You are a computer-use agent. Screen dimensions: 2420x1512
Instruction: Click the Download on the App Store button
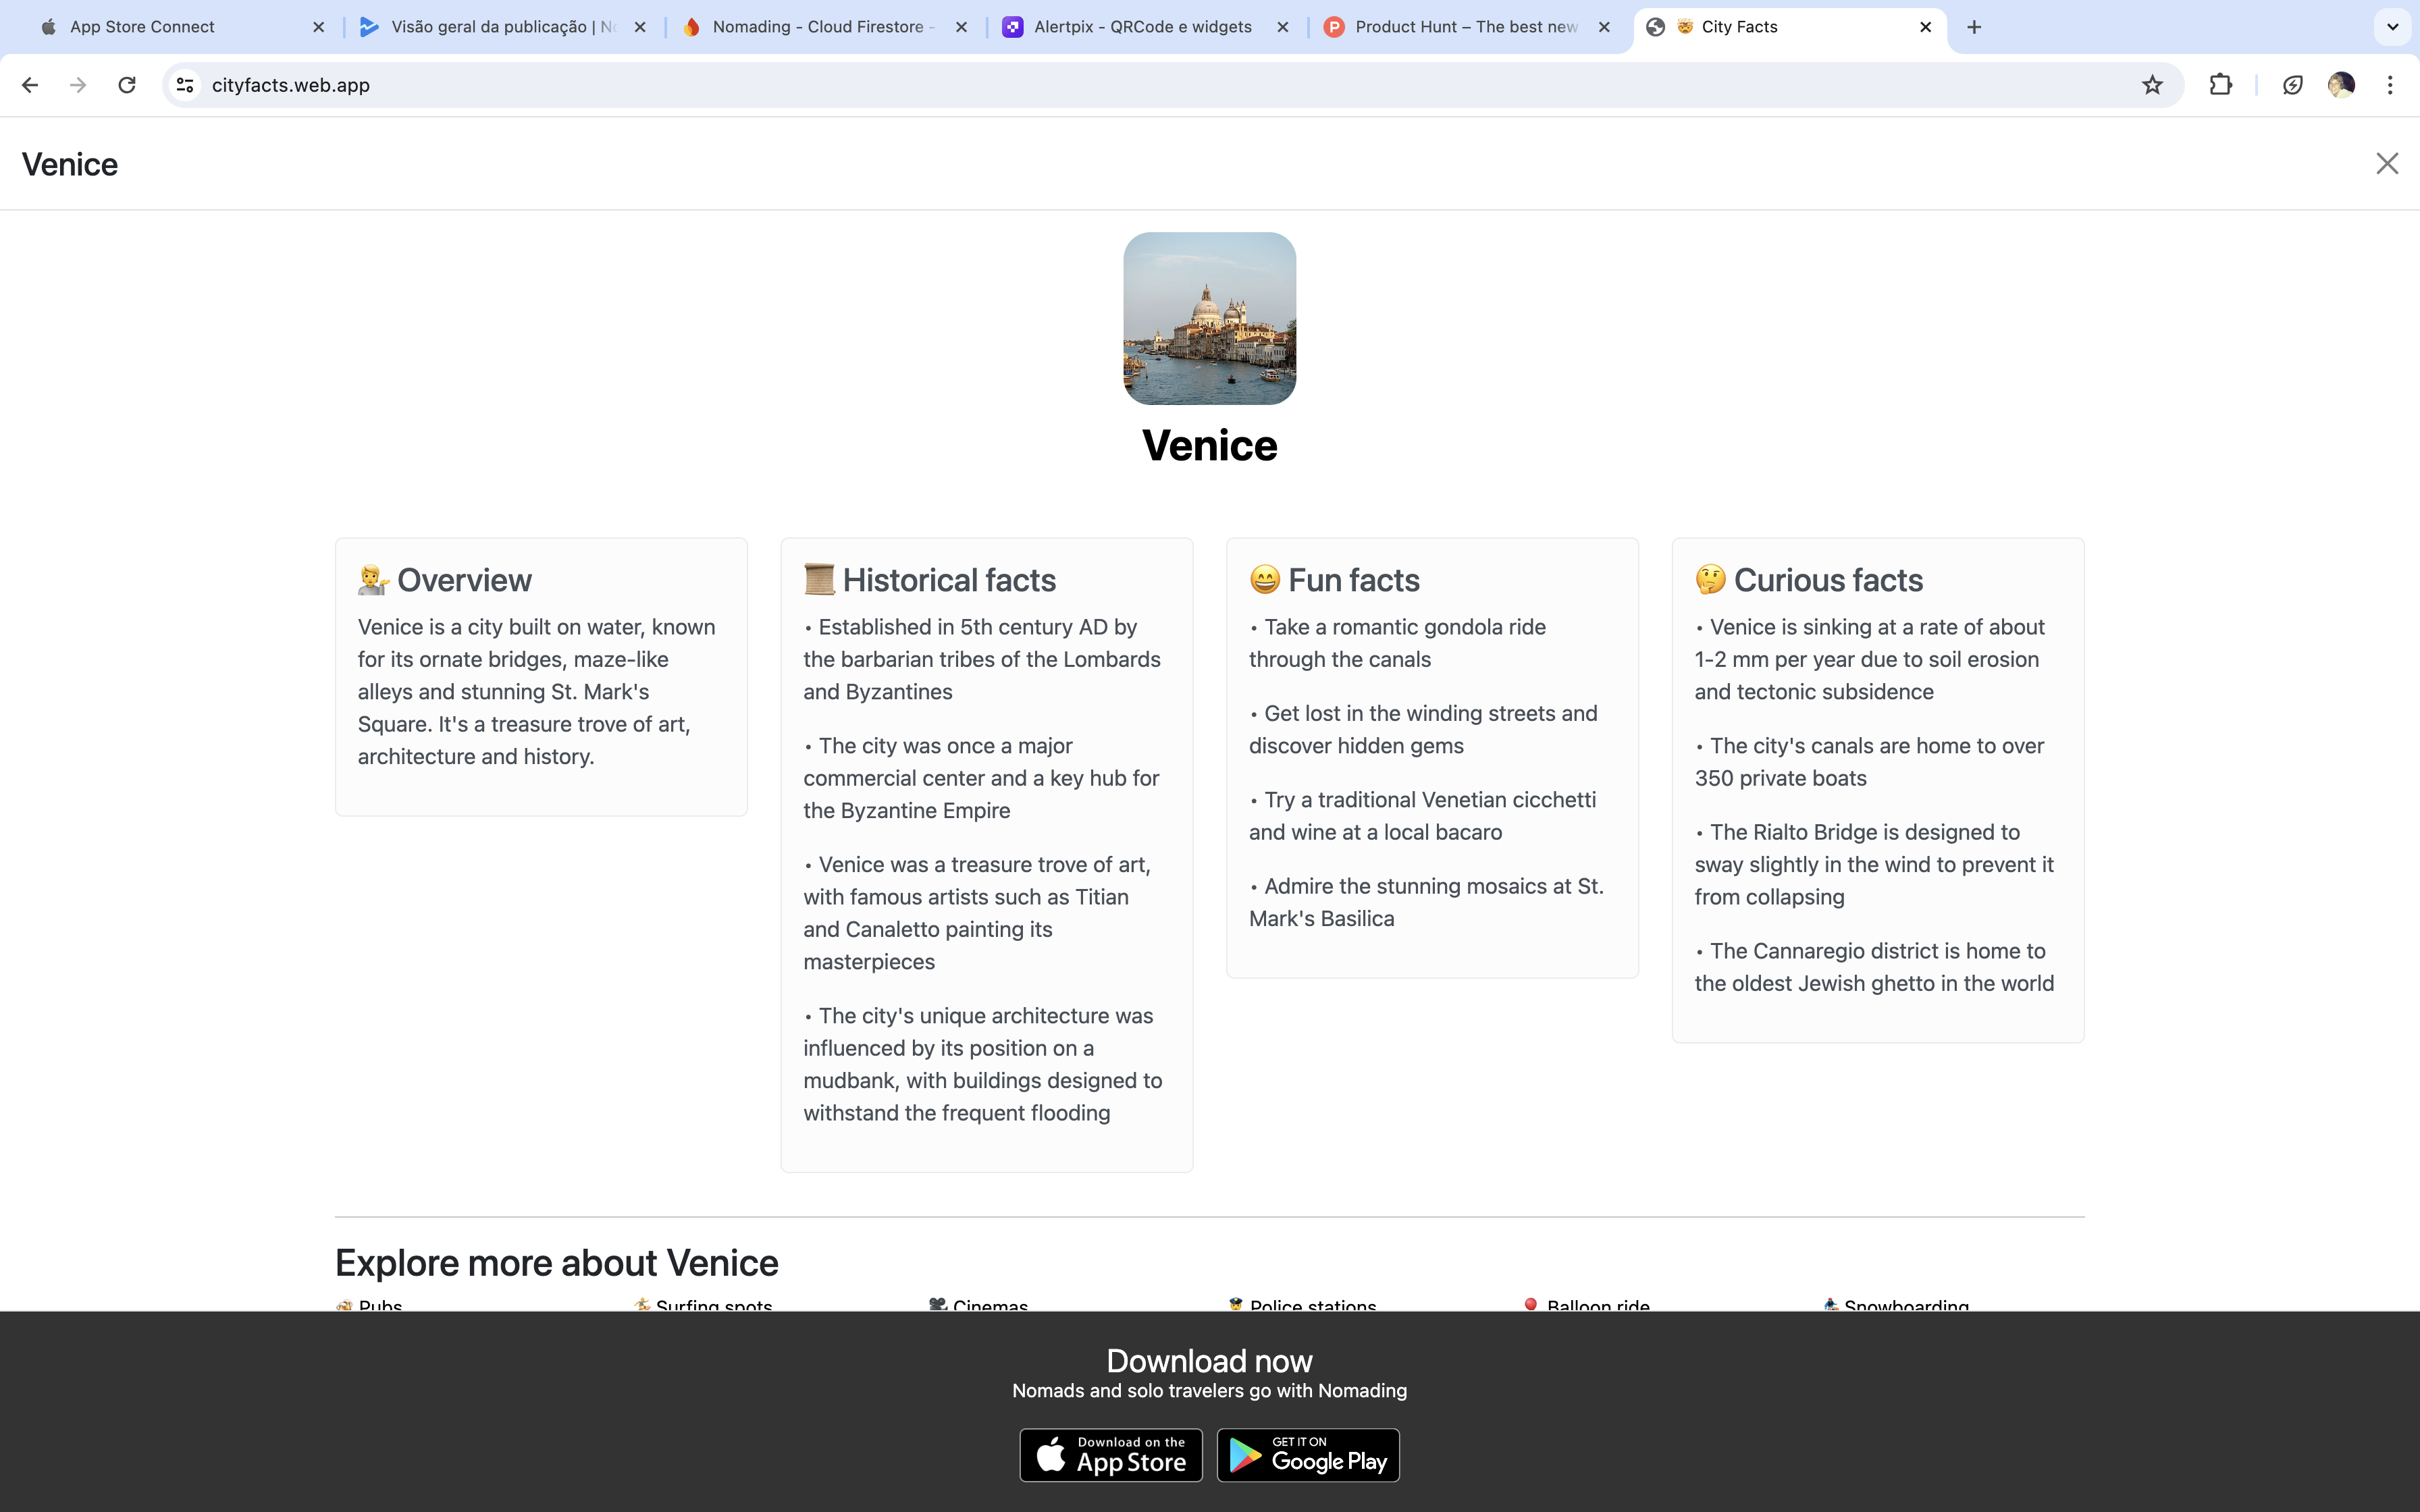(1110, 1455)
